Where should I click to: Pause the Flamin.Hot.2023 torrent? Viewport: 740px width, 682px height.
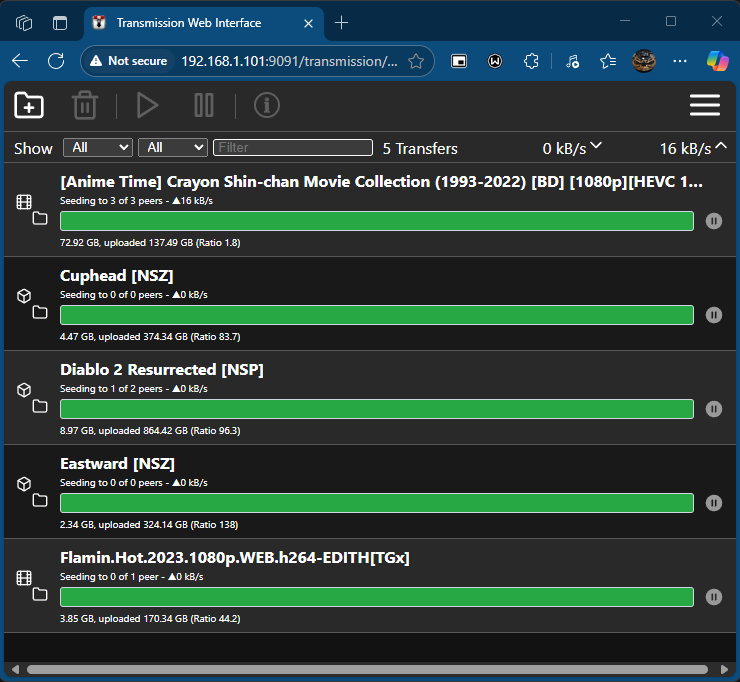(714, 597)
